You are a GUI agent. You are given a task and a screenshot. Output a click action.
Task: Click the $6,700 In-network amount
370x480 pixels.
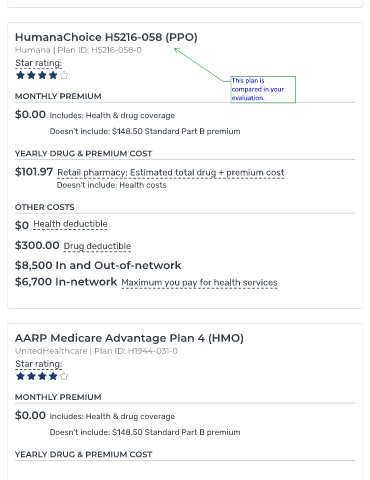[x=66, y=282]
